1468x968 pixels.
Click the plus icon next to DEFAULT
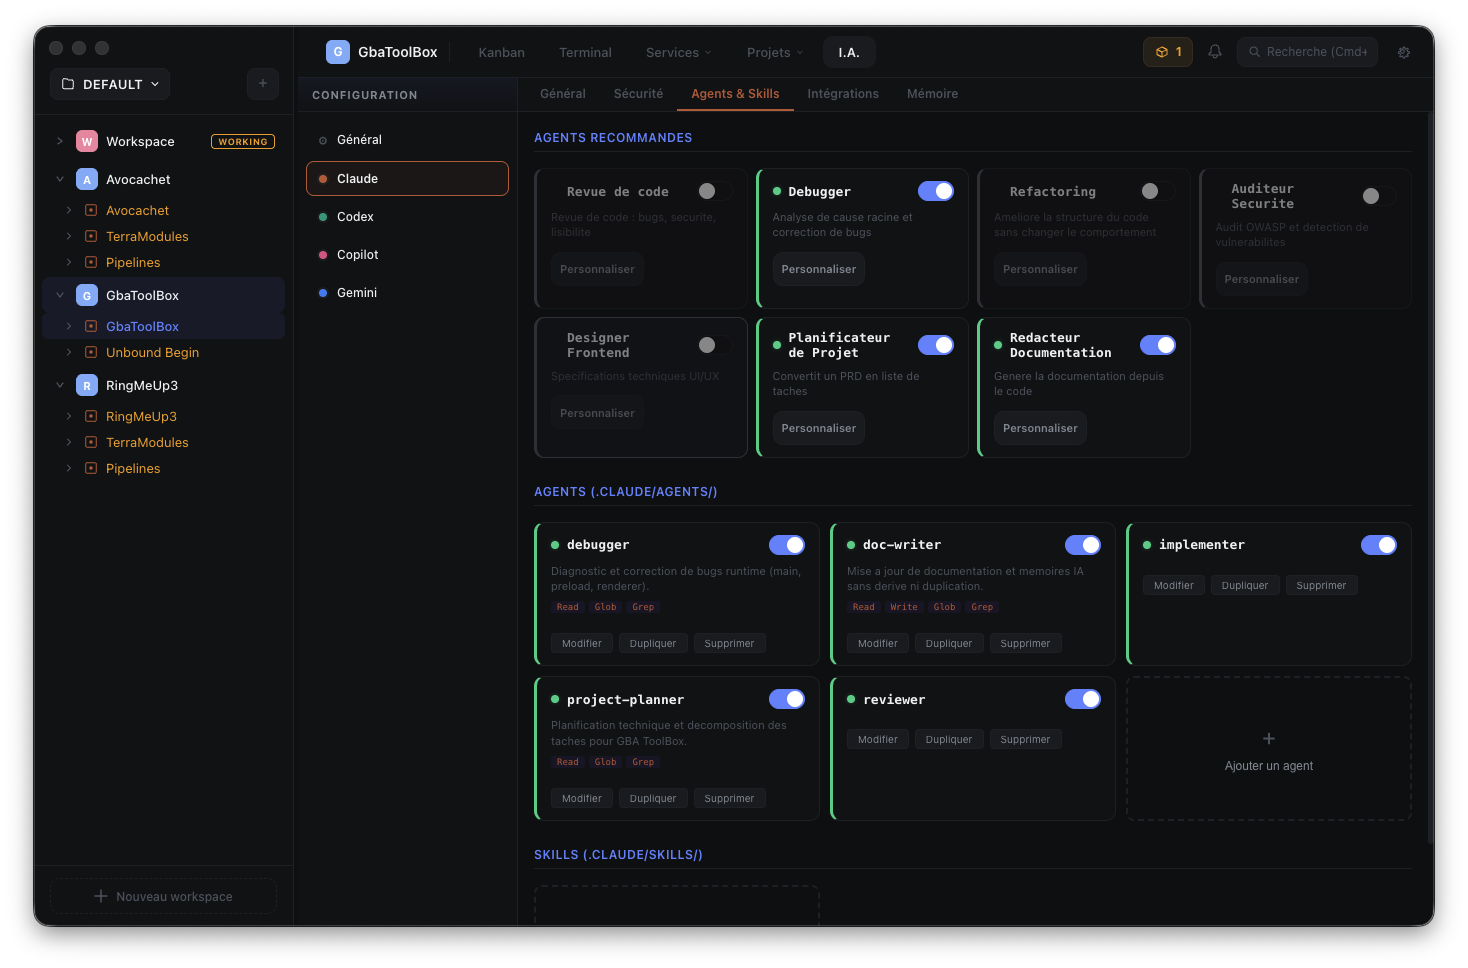click(263, 84)
